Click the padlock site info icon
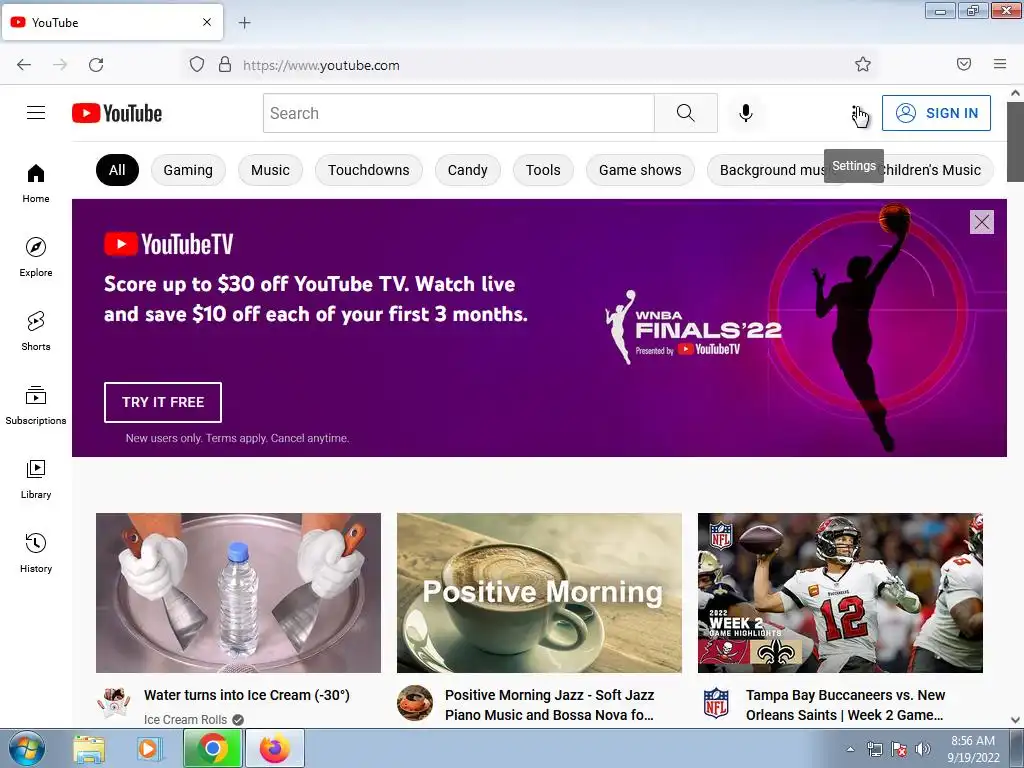This screenshot has height=768, width=1024. [225, 65]
